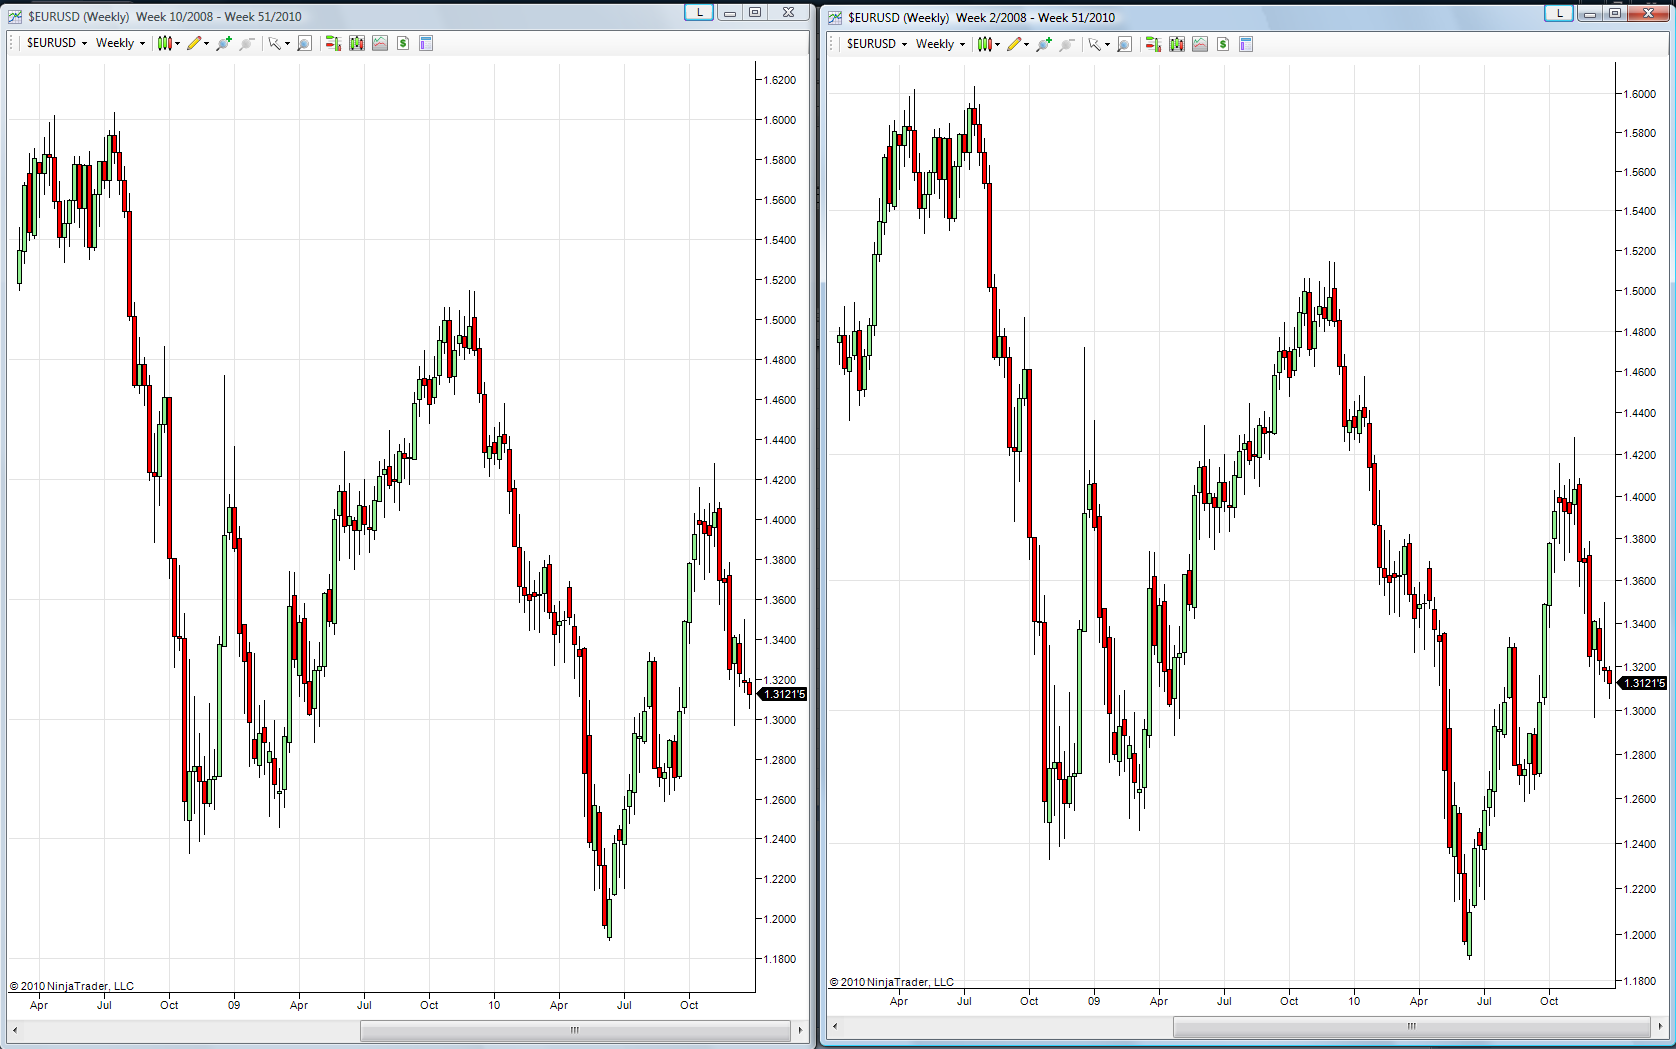Click the horizontal scrollbar thumb in Week 10/2008 chart

(575, 1030)
